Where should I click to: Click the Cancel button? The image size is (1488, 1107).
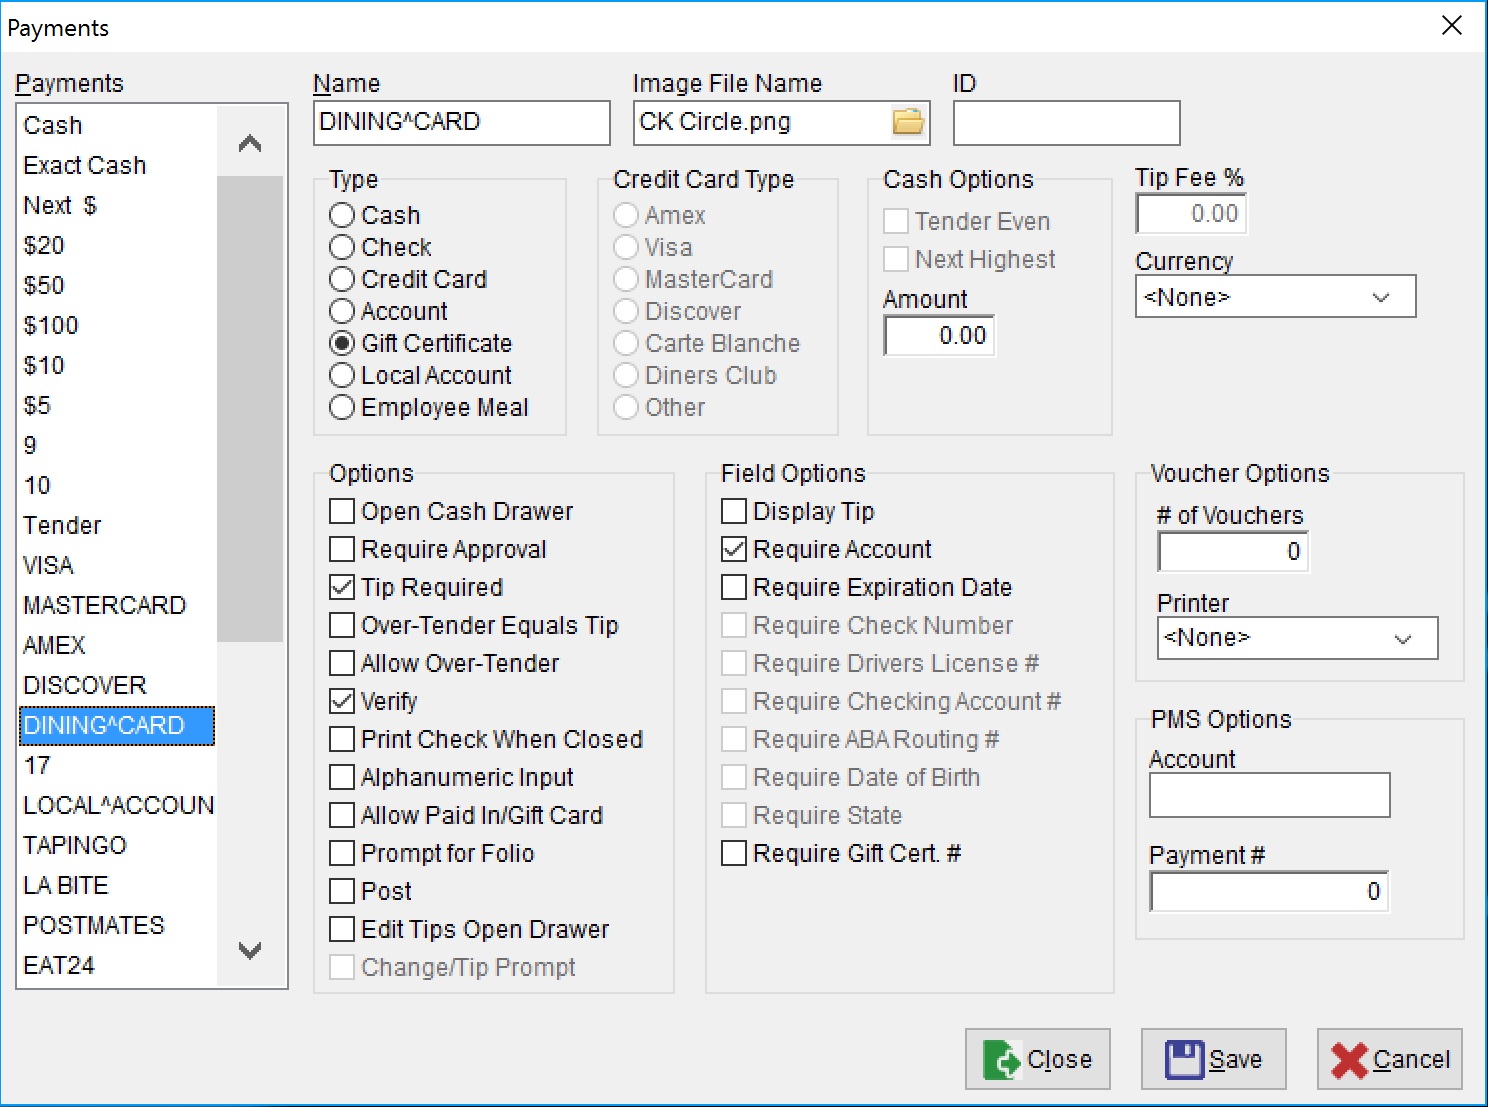1389,1059
